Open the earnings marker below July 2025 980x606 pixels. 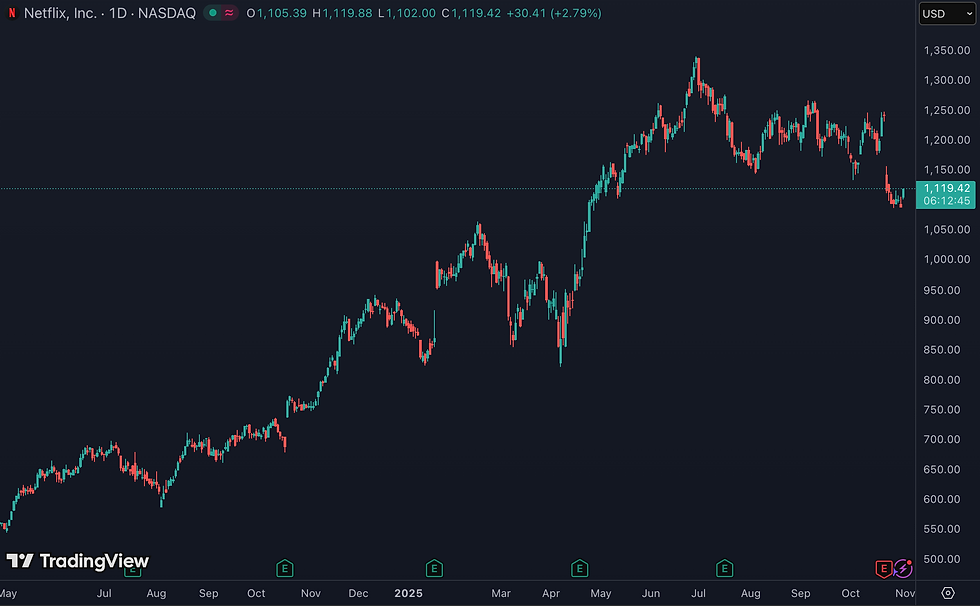(724, 569)
